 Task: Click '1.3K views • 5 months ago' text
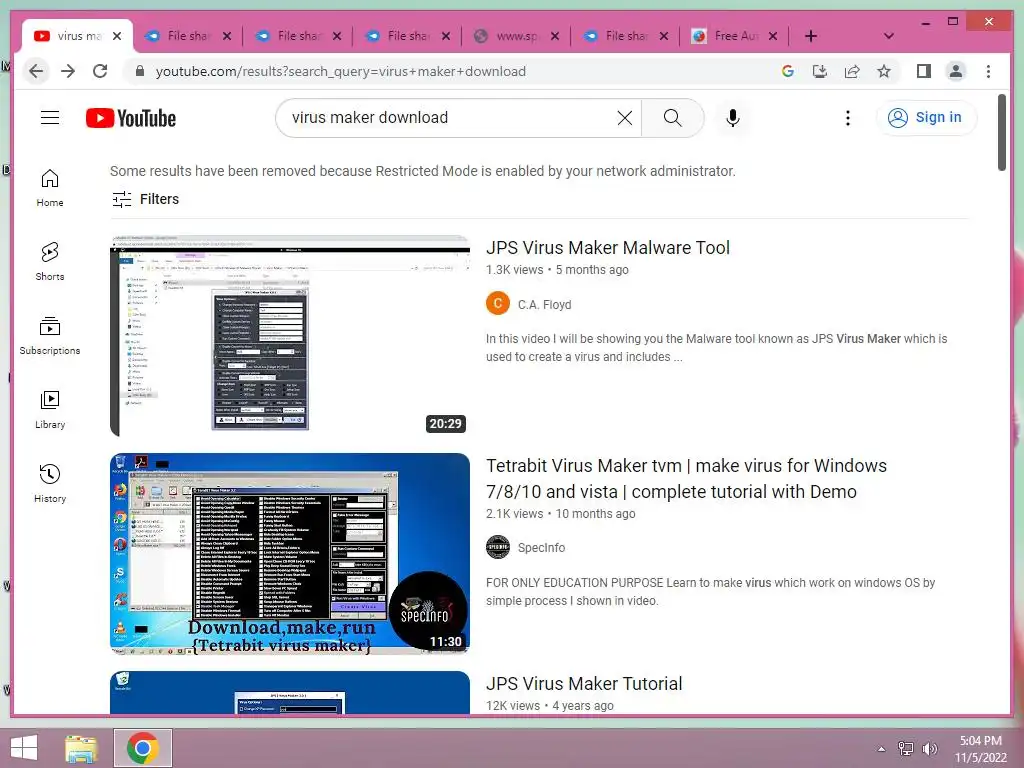[x=557, y=270]
